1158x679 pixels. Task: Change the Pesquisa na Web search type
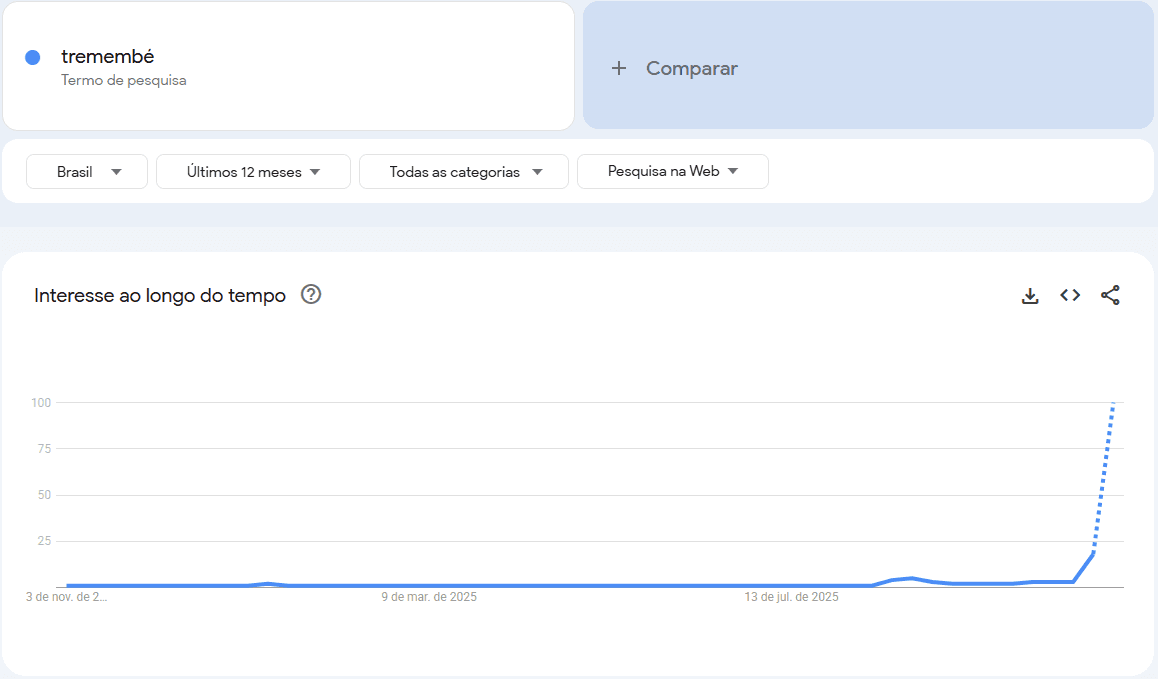point(672,171)
